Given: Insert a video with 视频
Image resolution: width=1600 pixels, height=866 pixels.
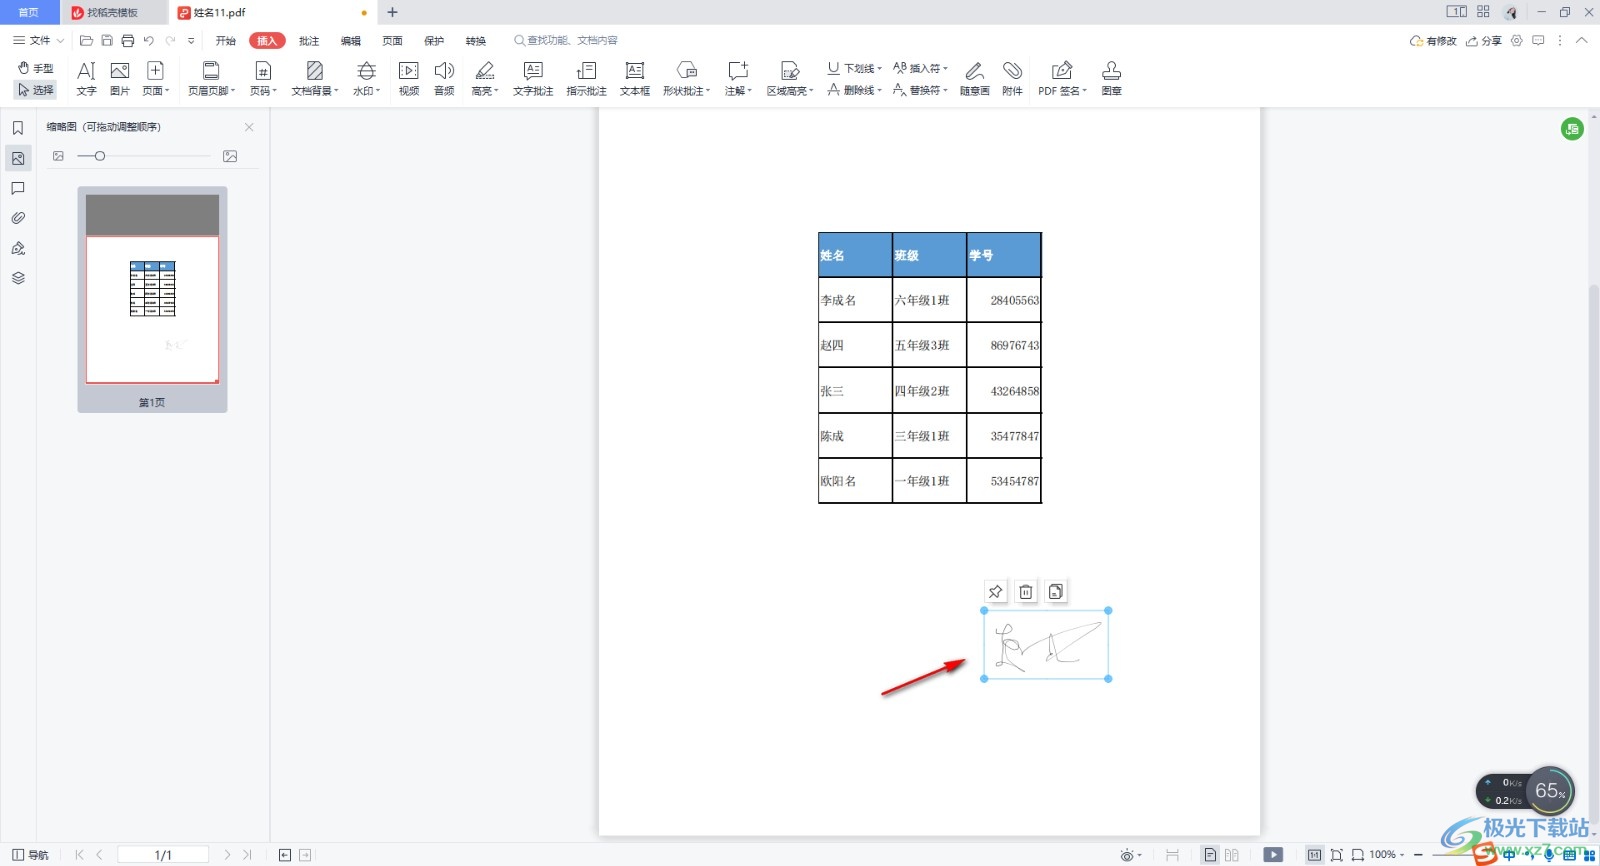Looking at the screenshot, I should (x=409, y=78).
